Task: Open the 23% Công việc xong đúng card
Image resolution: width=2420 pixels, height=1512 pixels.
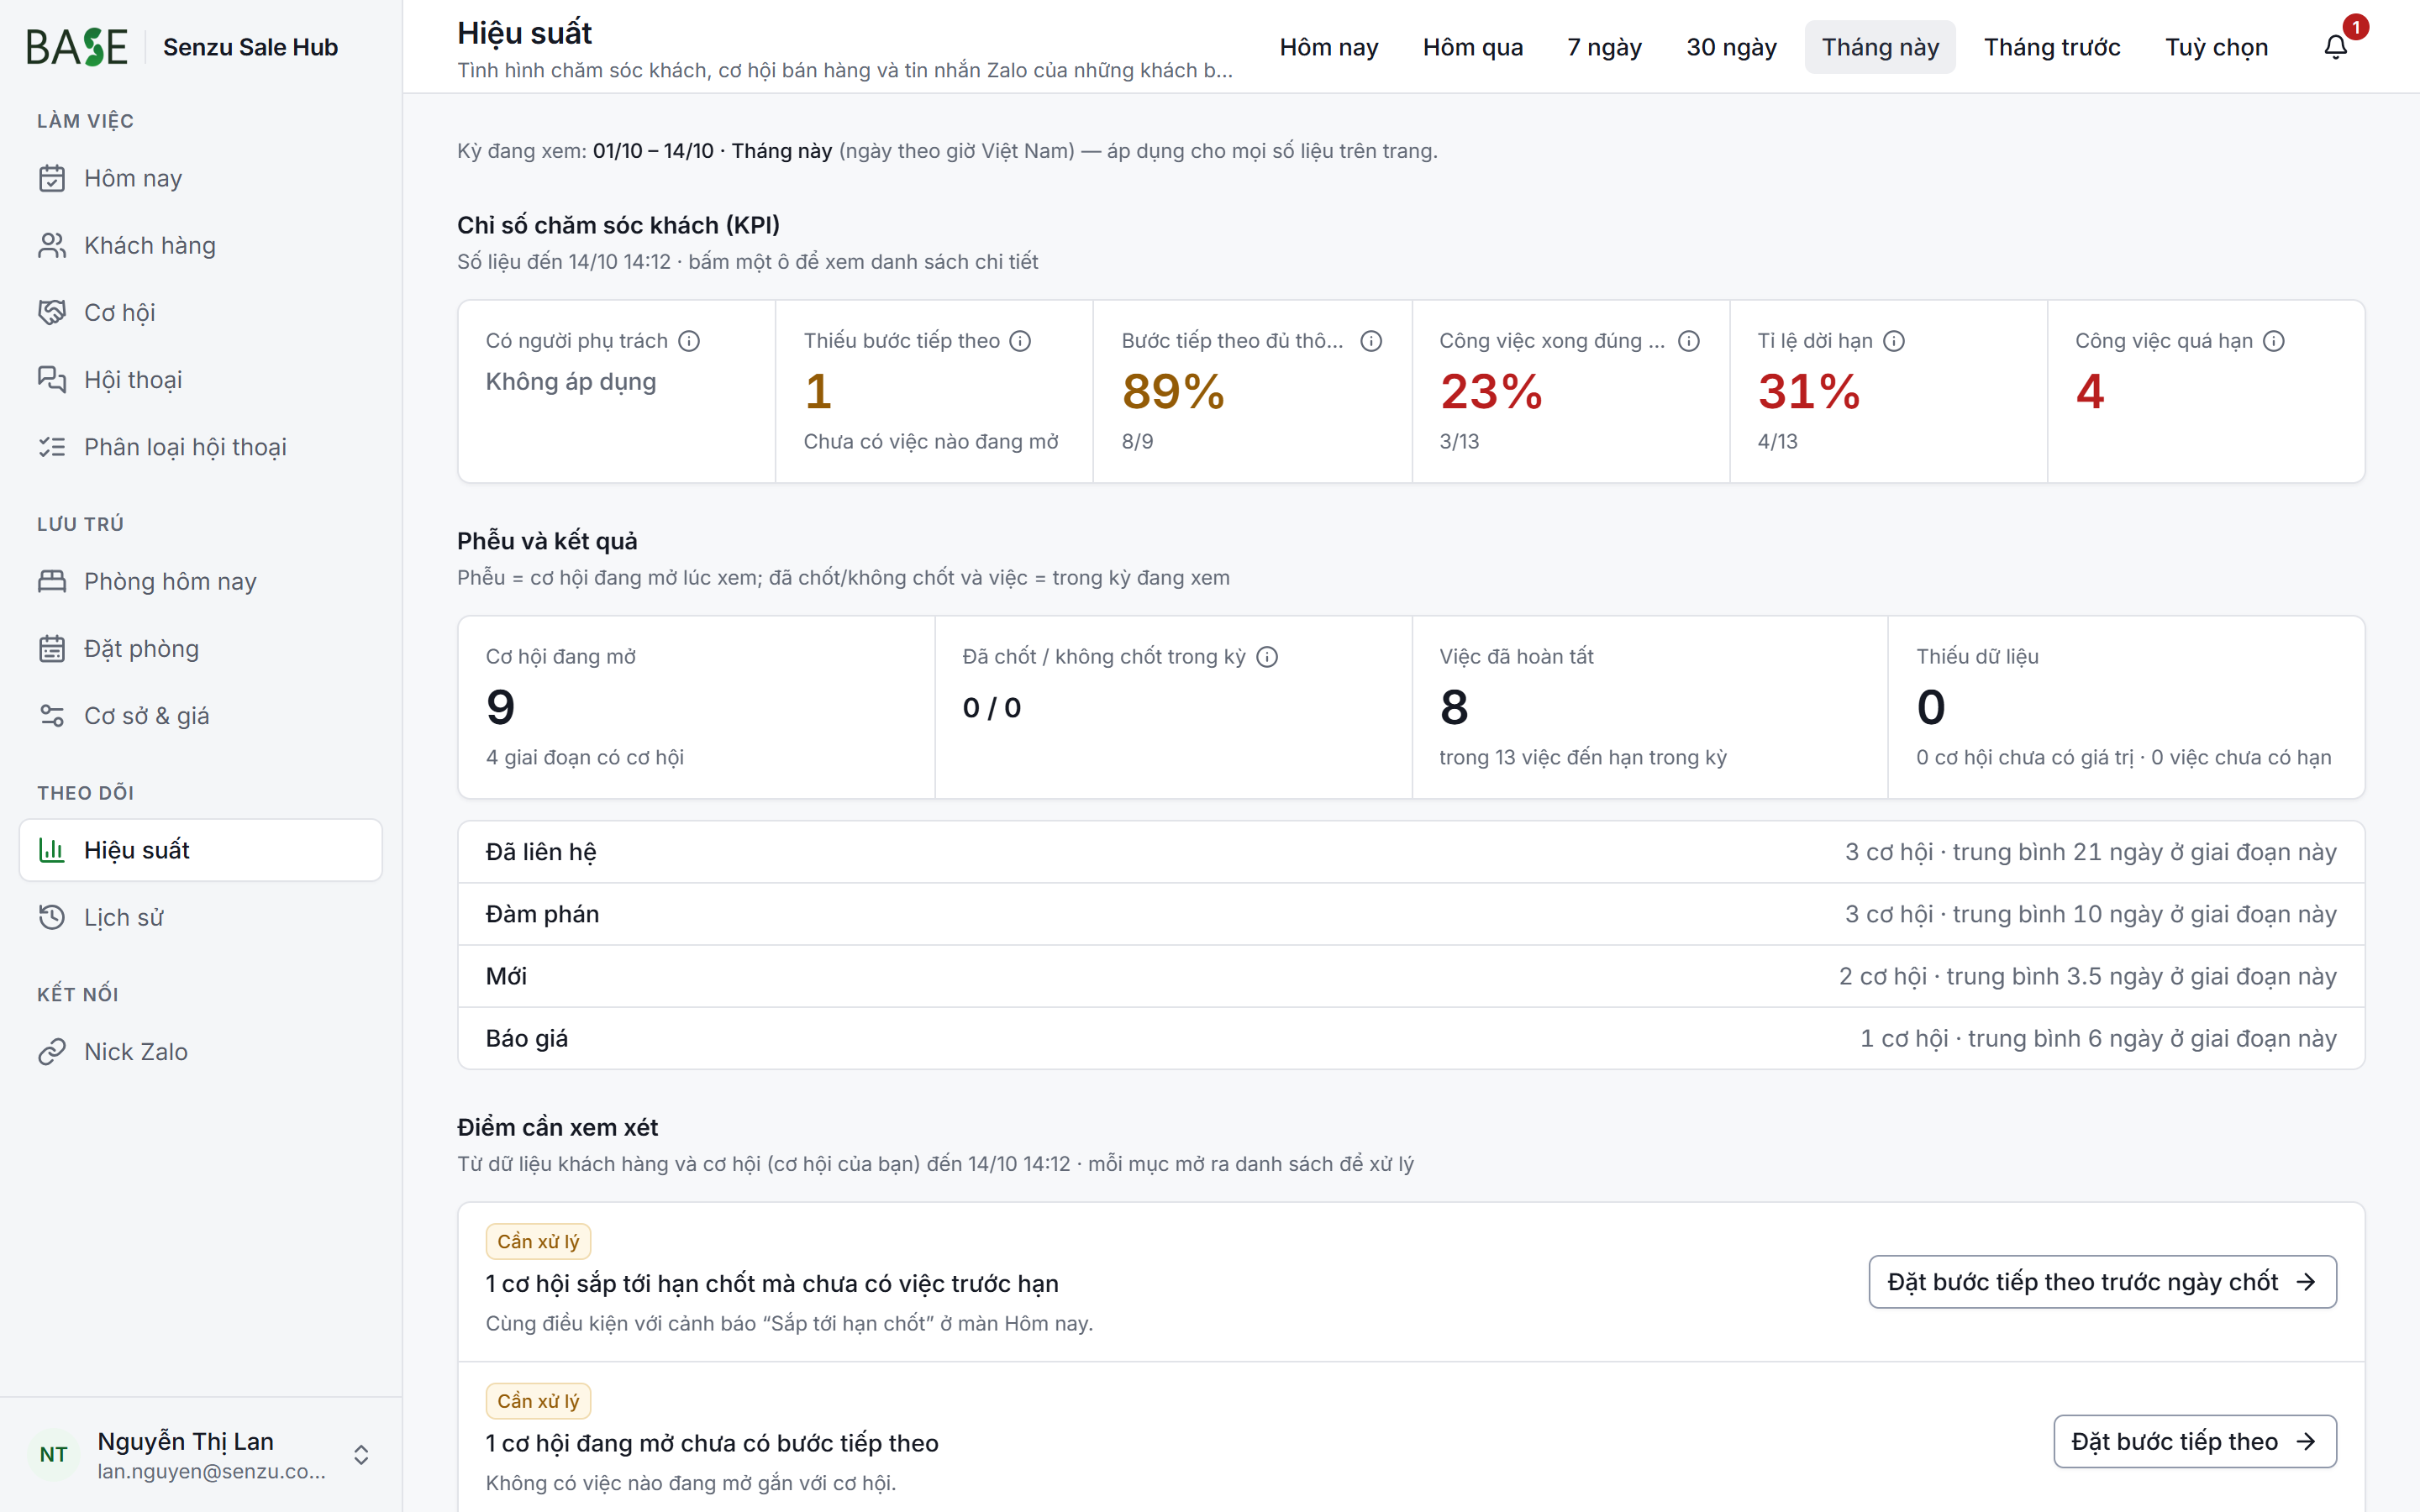Action: pos(1570,391)
